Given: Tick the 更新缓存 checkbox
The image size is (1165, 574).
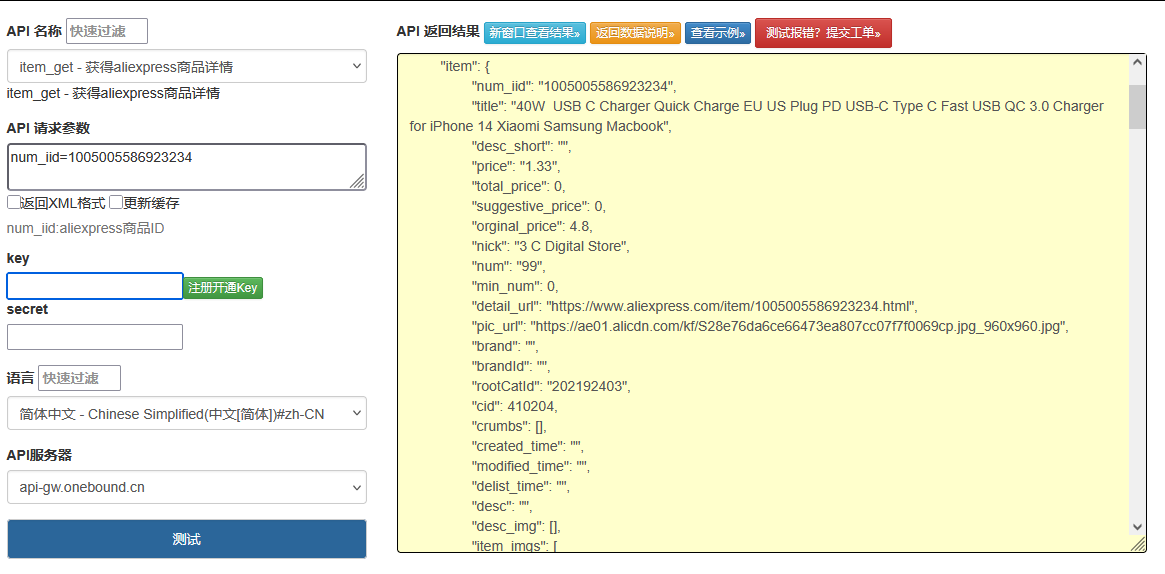Looking at the screenshot, I should pyautogui.click(x=115, y=202).
